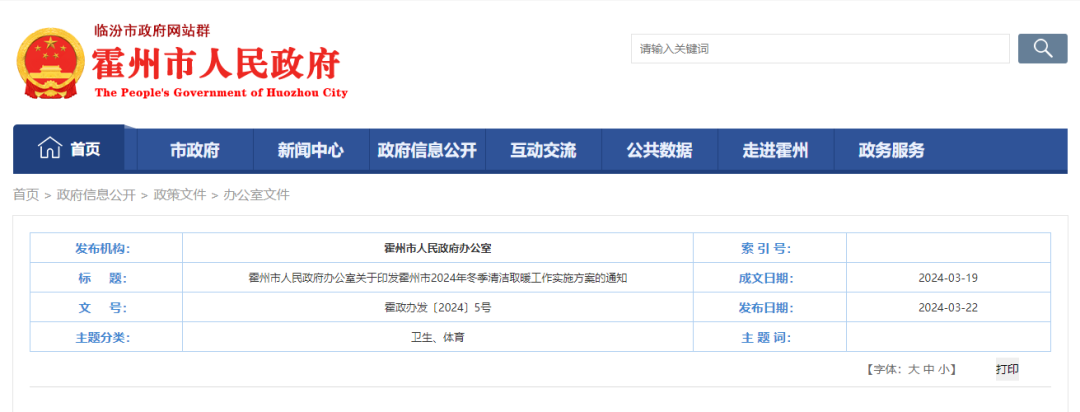The image size is (1080, 412).
Task: Open the 互动交流 menu item
Action: click(x=543, y=150)
